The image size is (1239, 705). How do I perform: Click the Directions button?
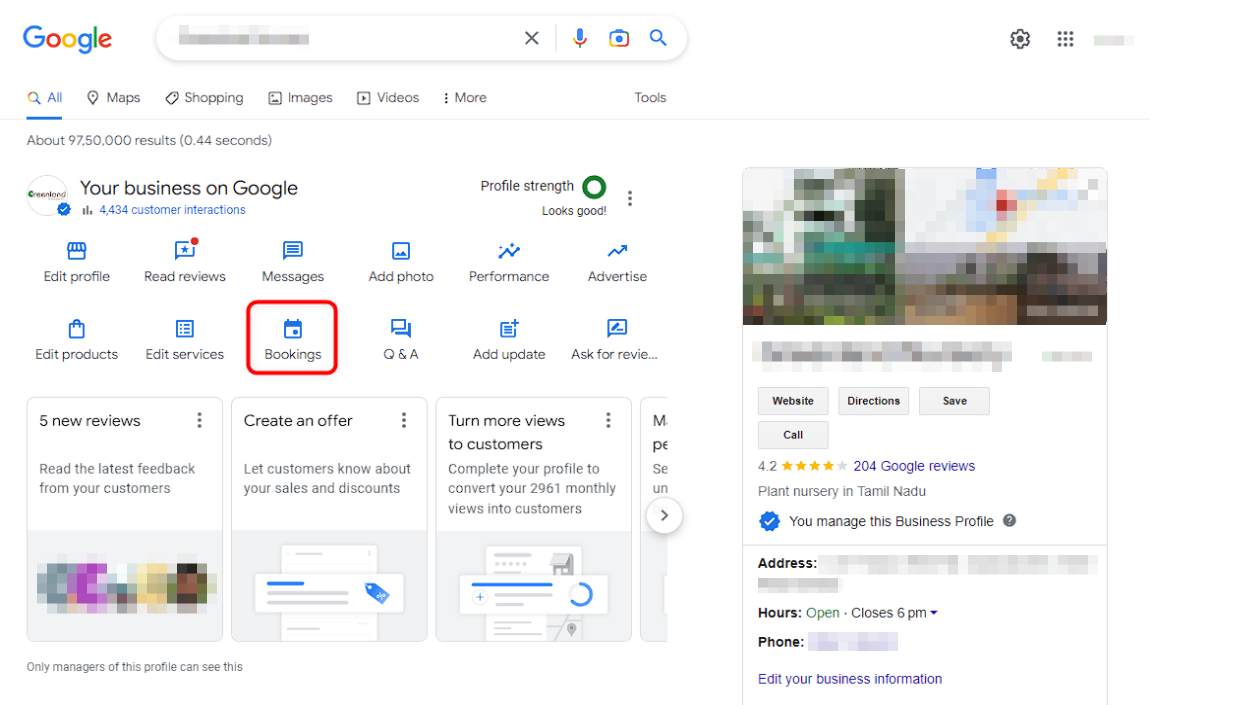click(x=873, y=401)
